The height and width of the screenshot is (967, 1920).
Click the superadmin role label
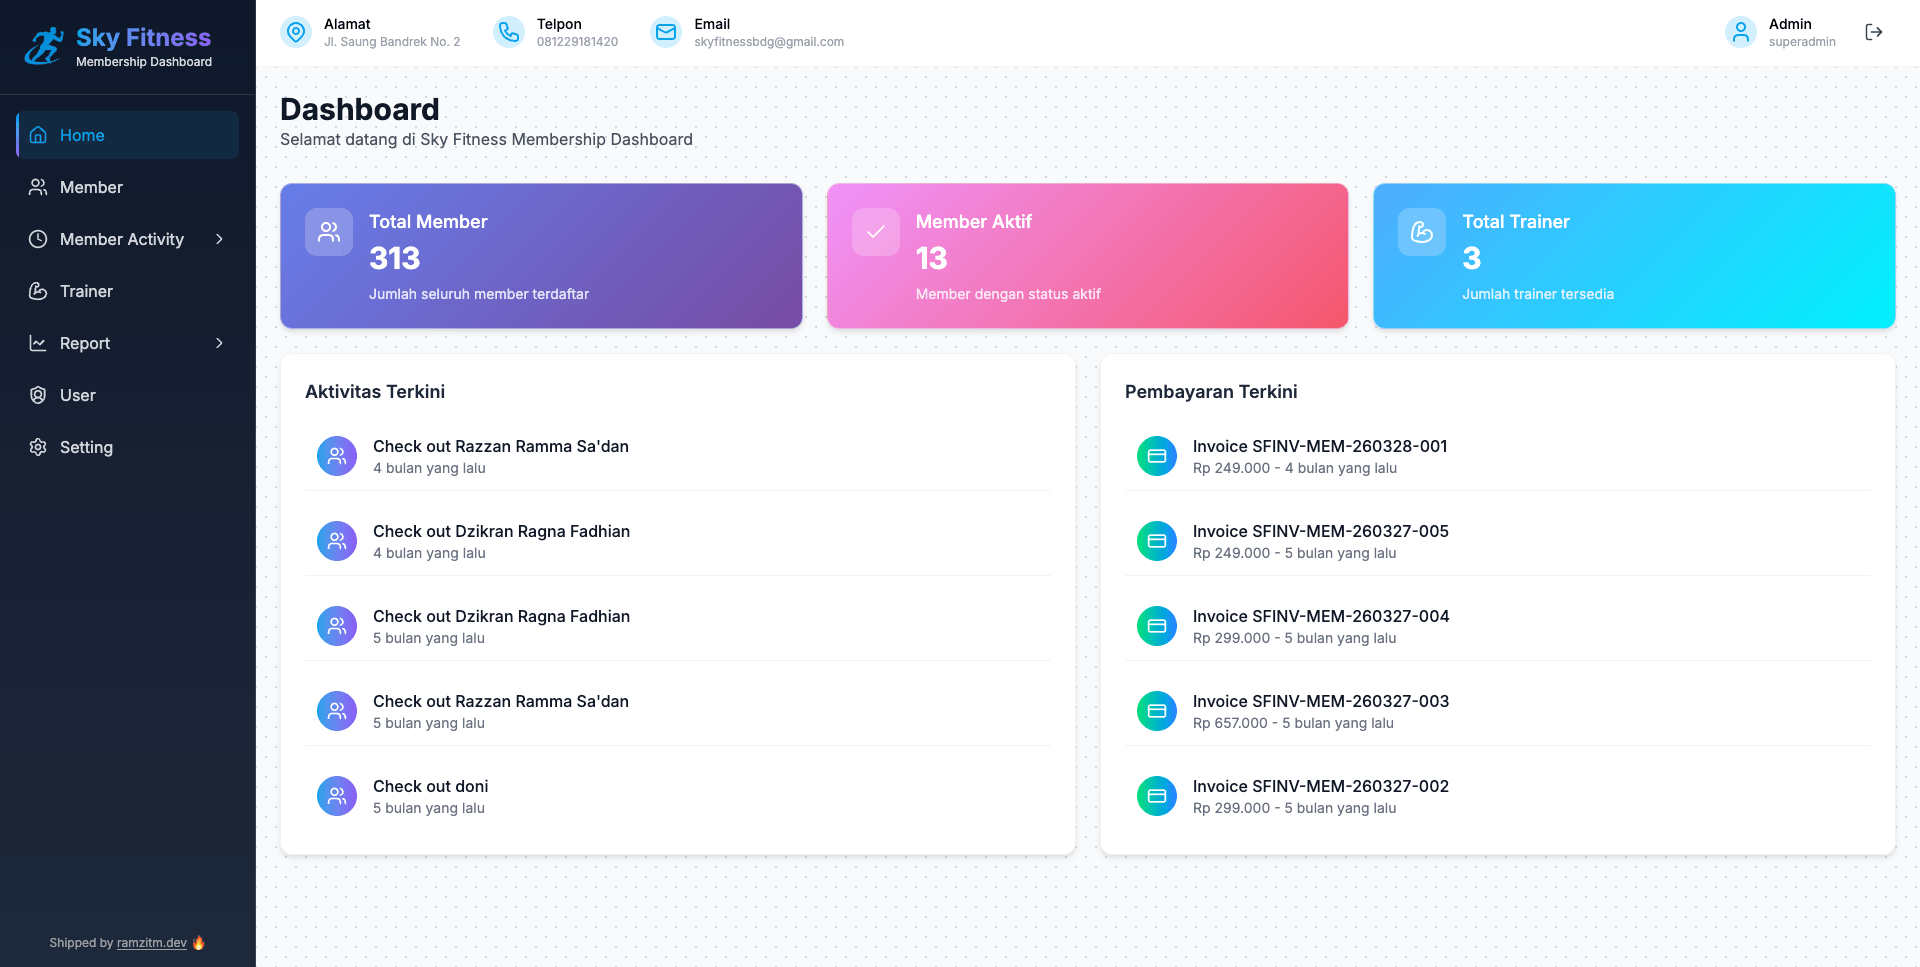click(x=1802, y=42)
